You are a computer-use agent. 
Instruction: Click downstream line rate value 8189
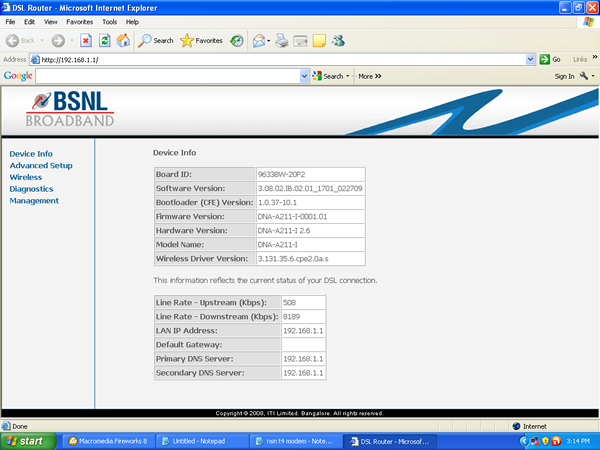coord(292,317)
